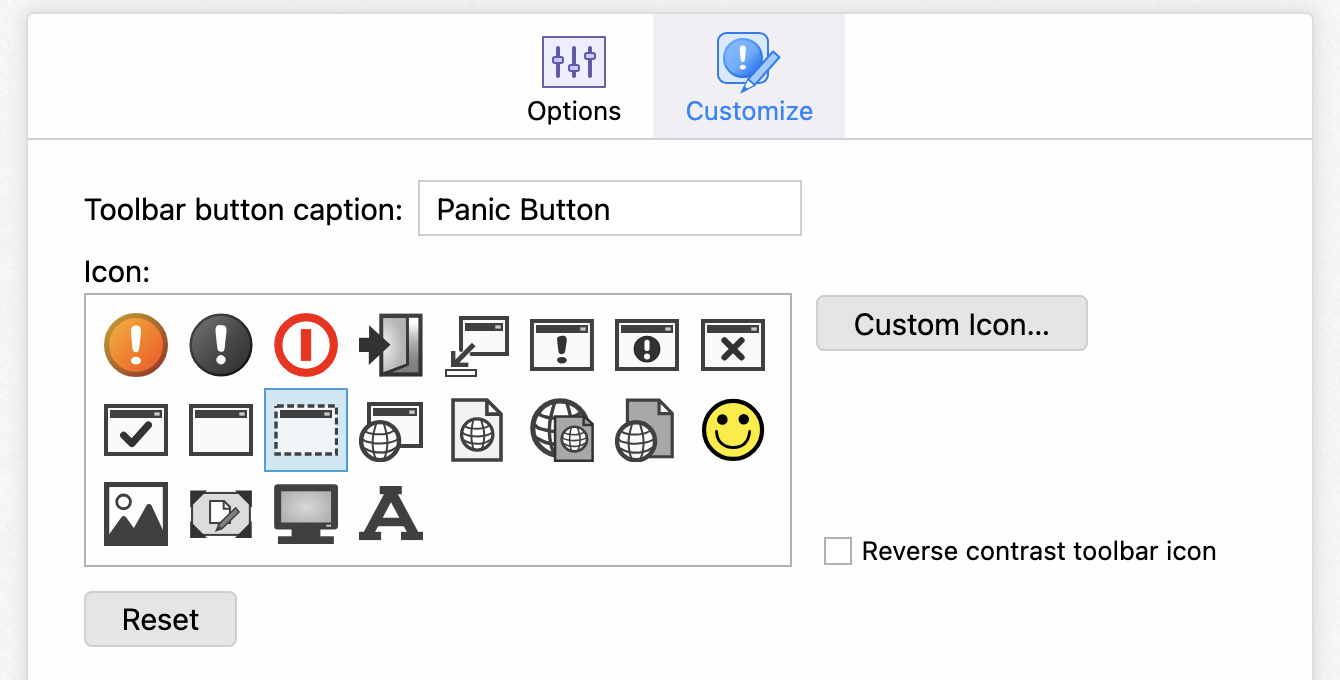
Task: Click the dashed empty window icon
Action: point(306,430)
